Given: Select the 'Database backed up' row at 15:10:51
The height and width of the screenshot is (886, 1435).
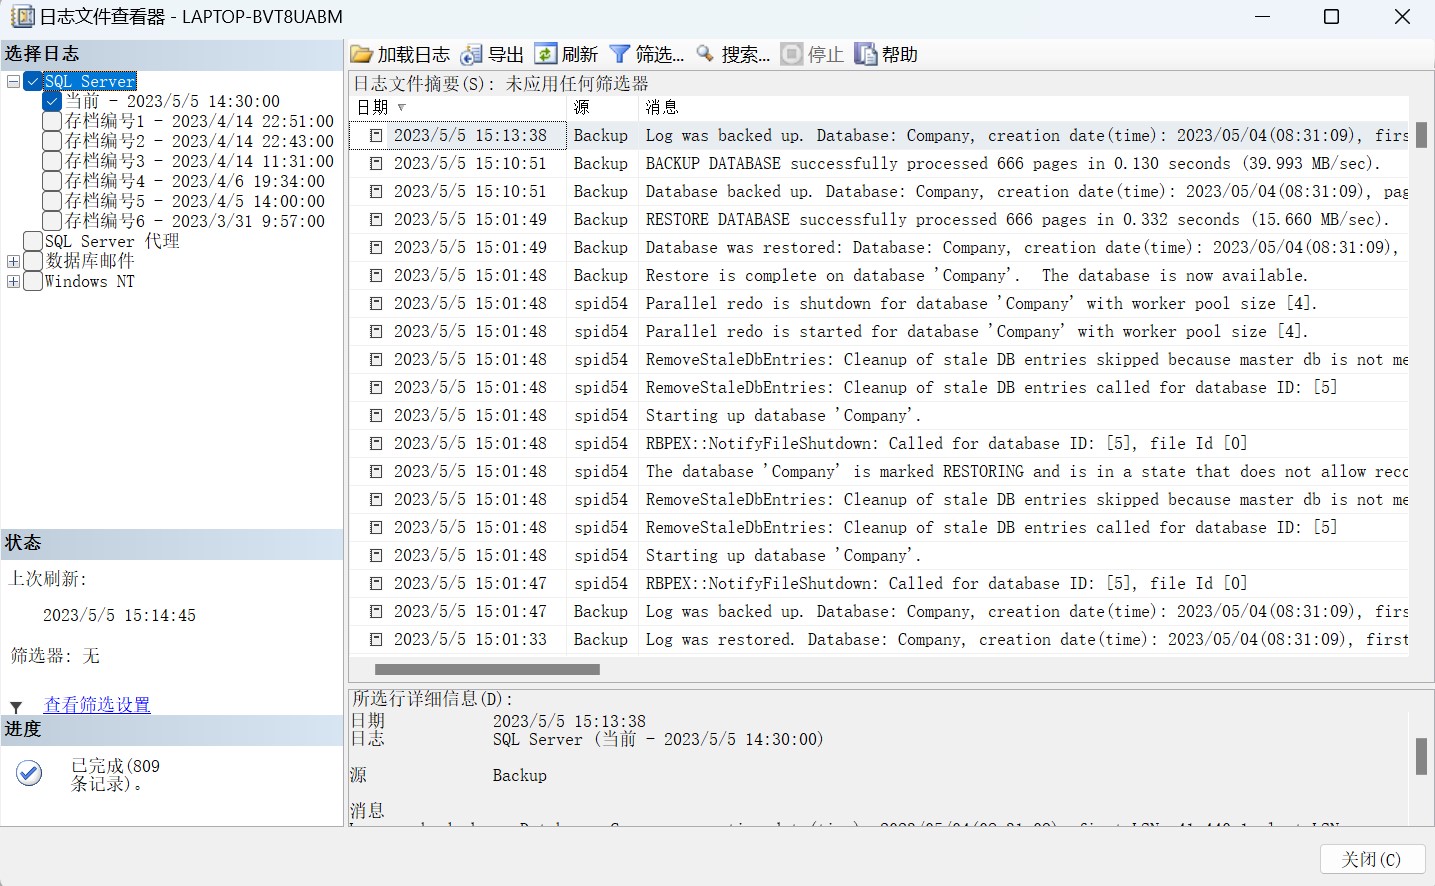Looking at the screenshot, I should [879, 191].
